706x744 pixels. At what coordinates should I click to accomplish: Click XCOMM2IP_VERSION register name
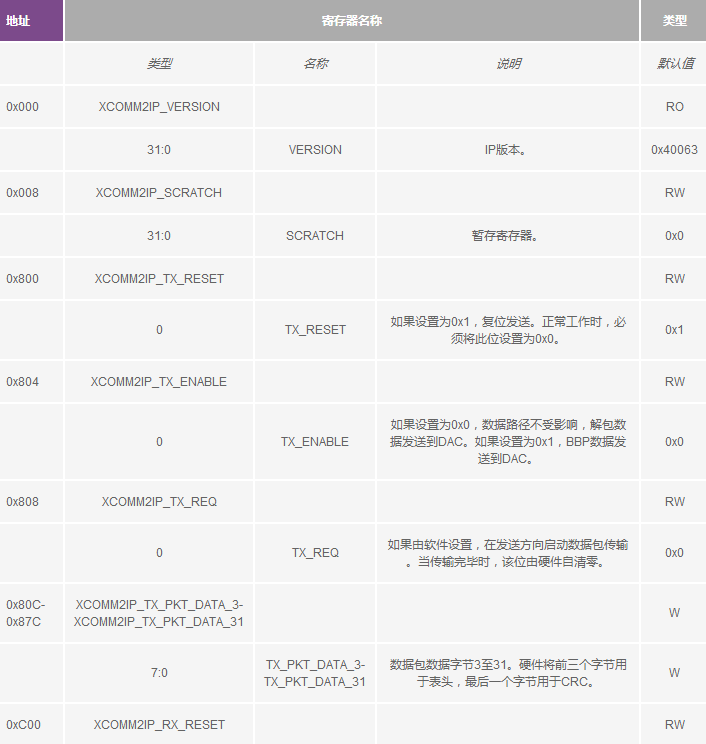pyautogui.click(x=159, y=107)
